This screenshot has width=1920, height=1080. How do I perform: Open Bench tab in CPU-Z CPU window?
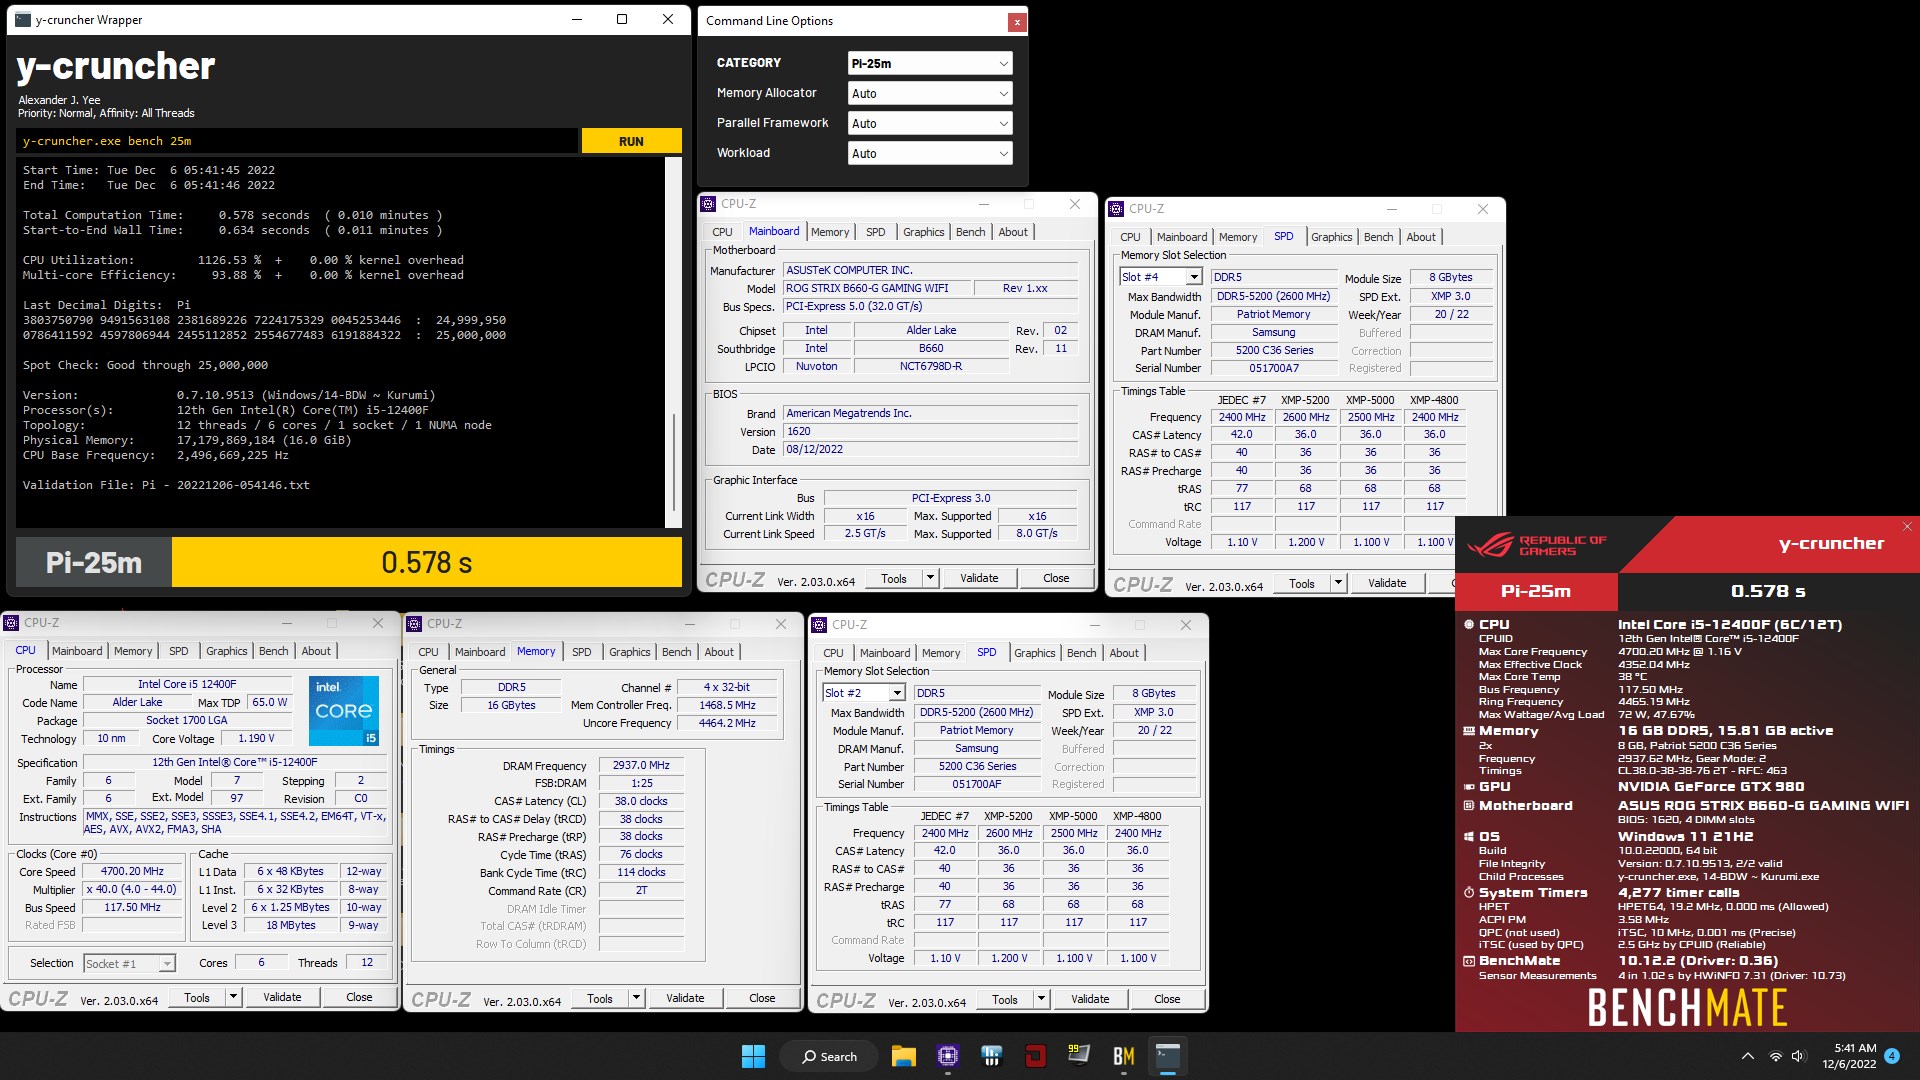273,651
